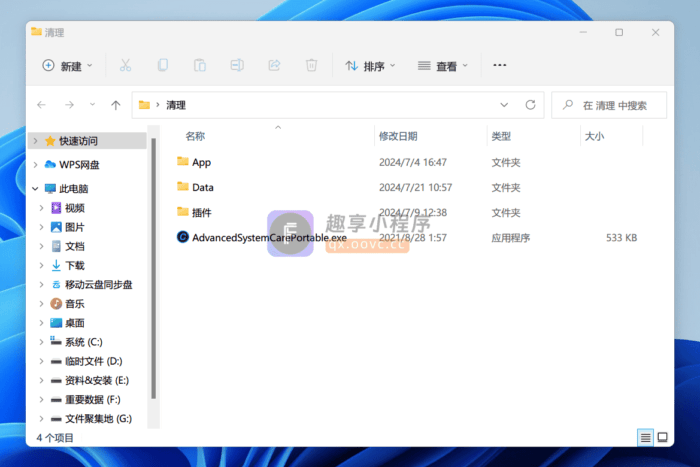Go up one folder level
Screen dimensions: 700x467
click(x=116, y=105)
